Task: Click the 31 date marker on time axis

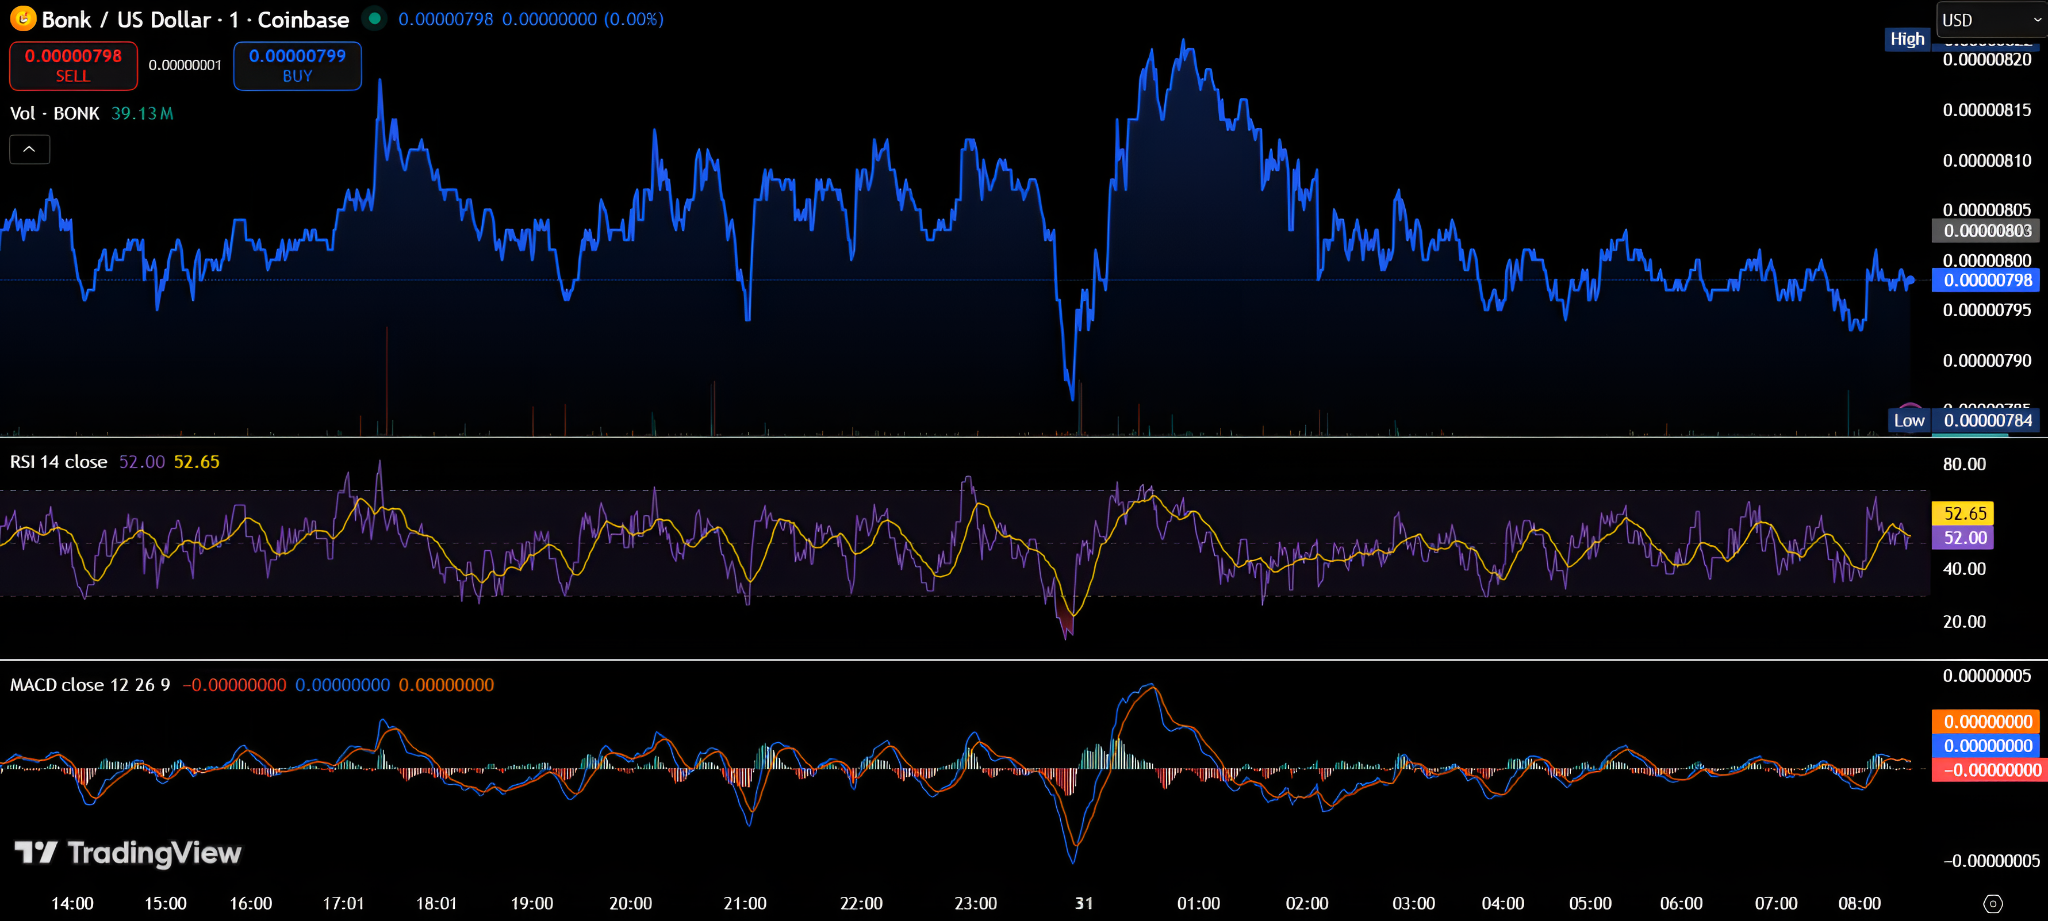Action: point(1084,903)
